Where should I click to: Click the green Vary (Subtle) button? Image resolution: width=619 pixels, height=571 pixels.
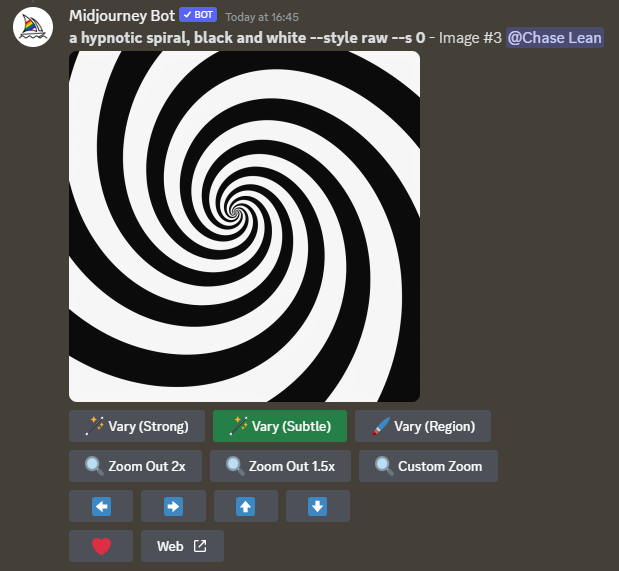pos(280,426)
